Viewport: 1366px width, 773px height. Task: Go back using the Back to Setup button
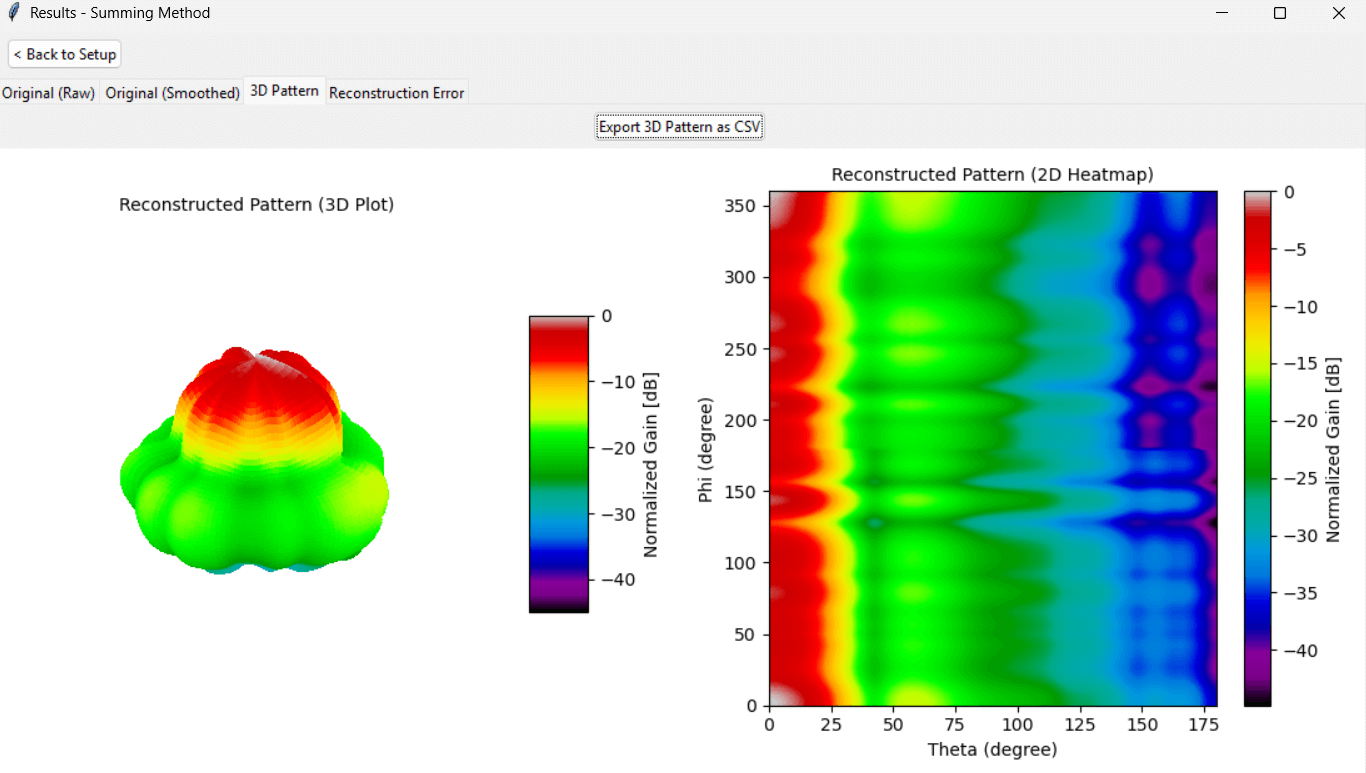65,54
